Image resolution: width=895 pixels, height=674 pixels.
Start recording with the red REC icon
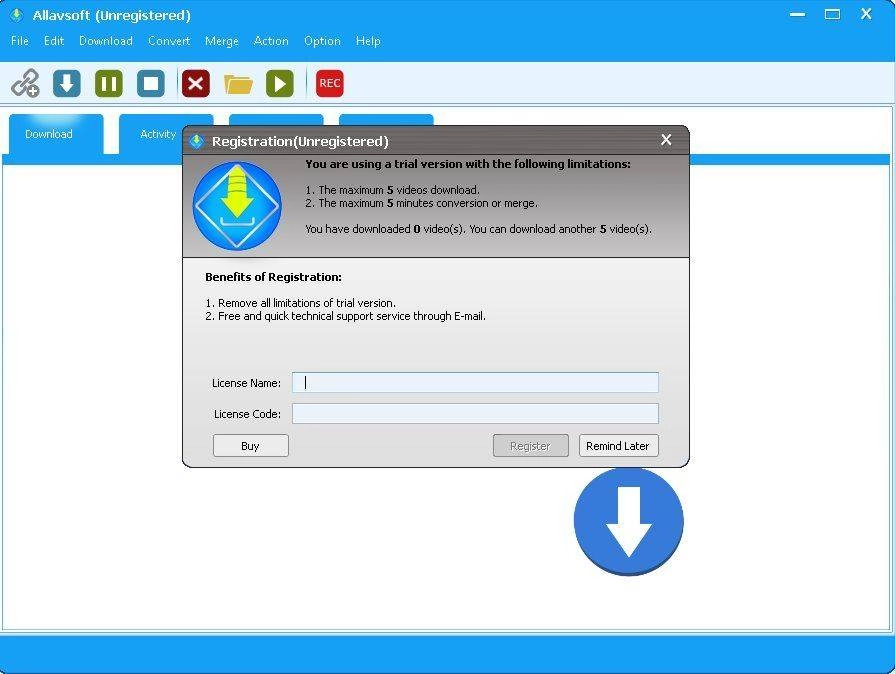(x=330, y=83)
